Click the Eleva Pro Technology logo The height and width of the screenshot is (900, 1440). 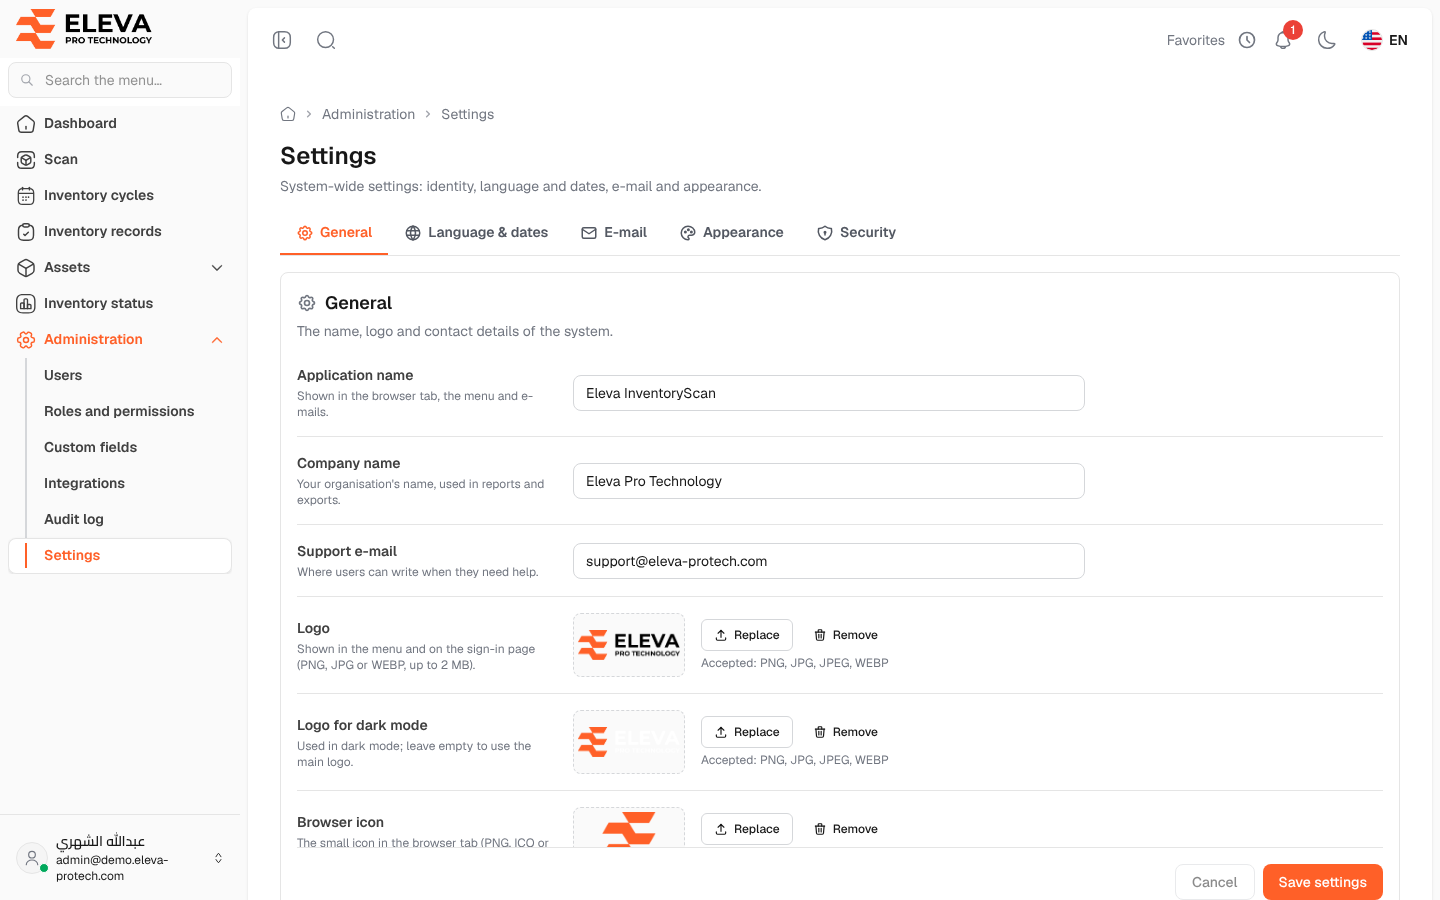tap(84, 28)
